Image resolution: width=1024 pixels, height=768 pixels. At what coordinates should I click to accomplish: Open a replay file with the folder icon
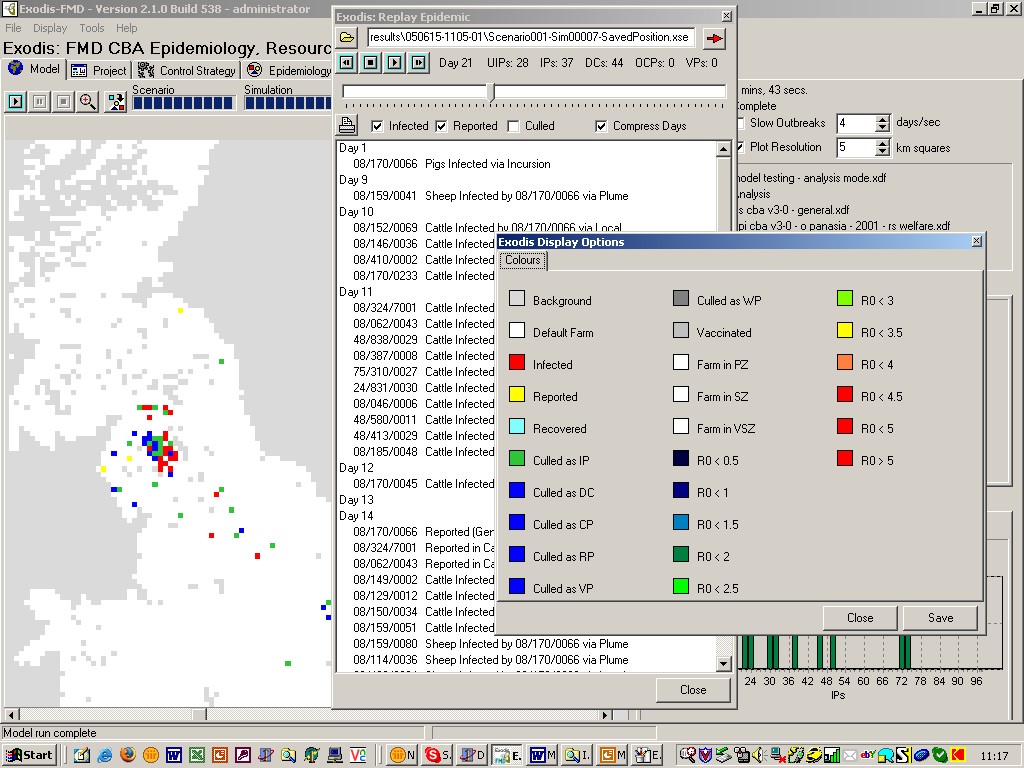click(x=347, y=38)
